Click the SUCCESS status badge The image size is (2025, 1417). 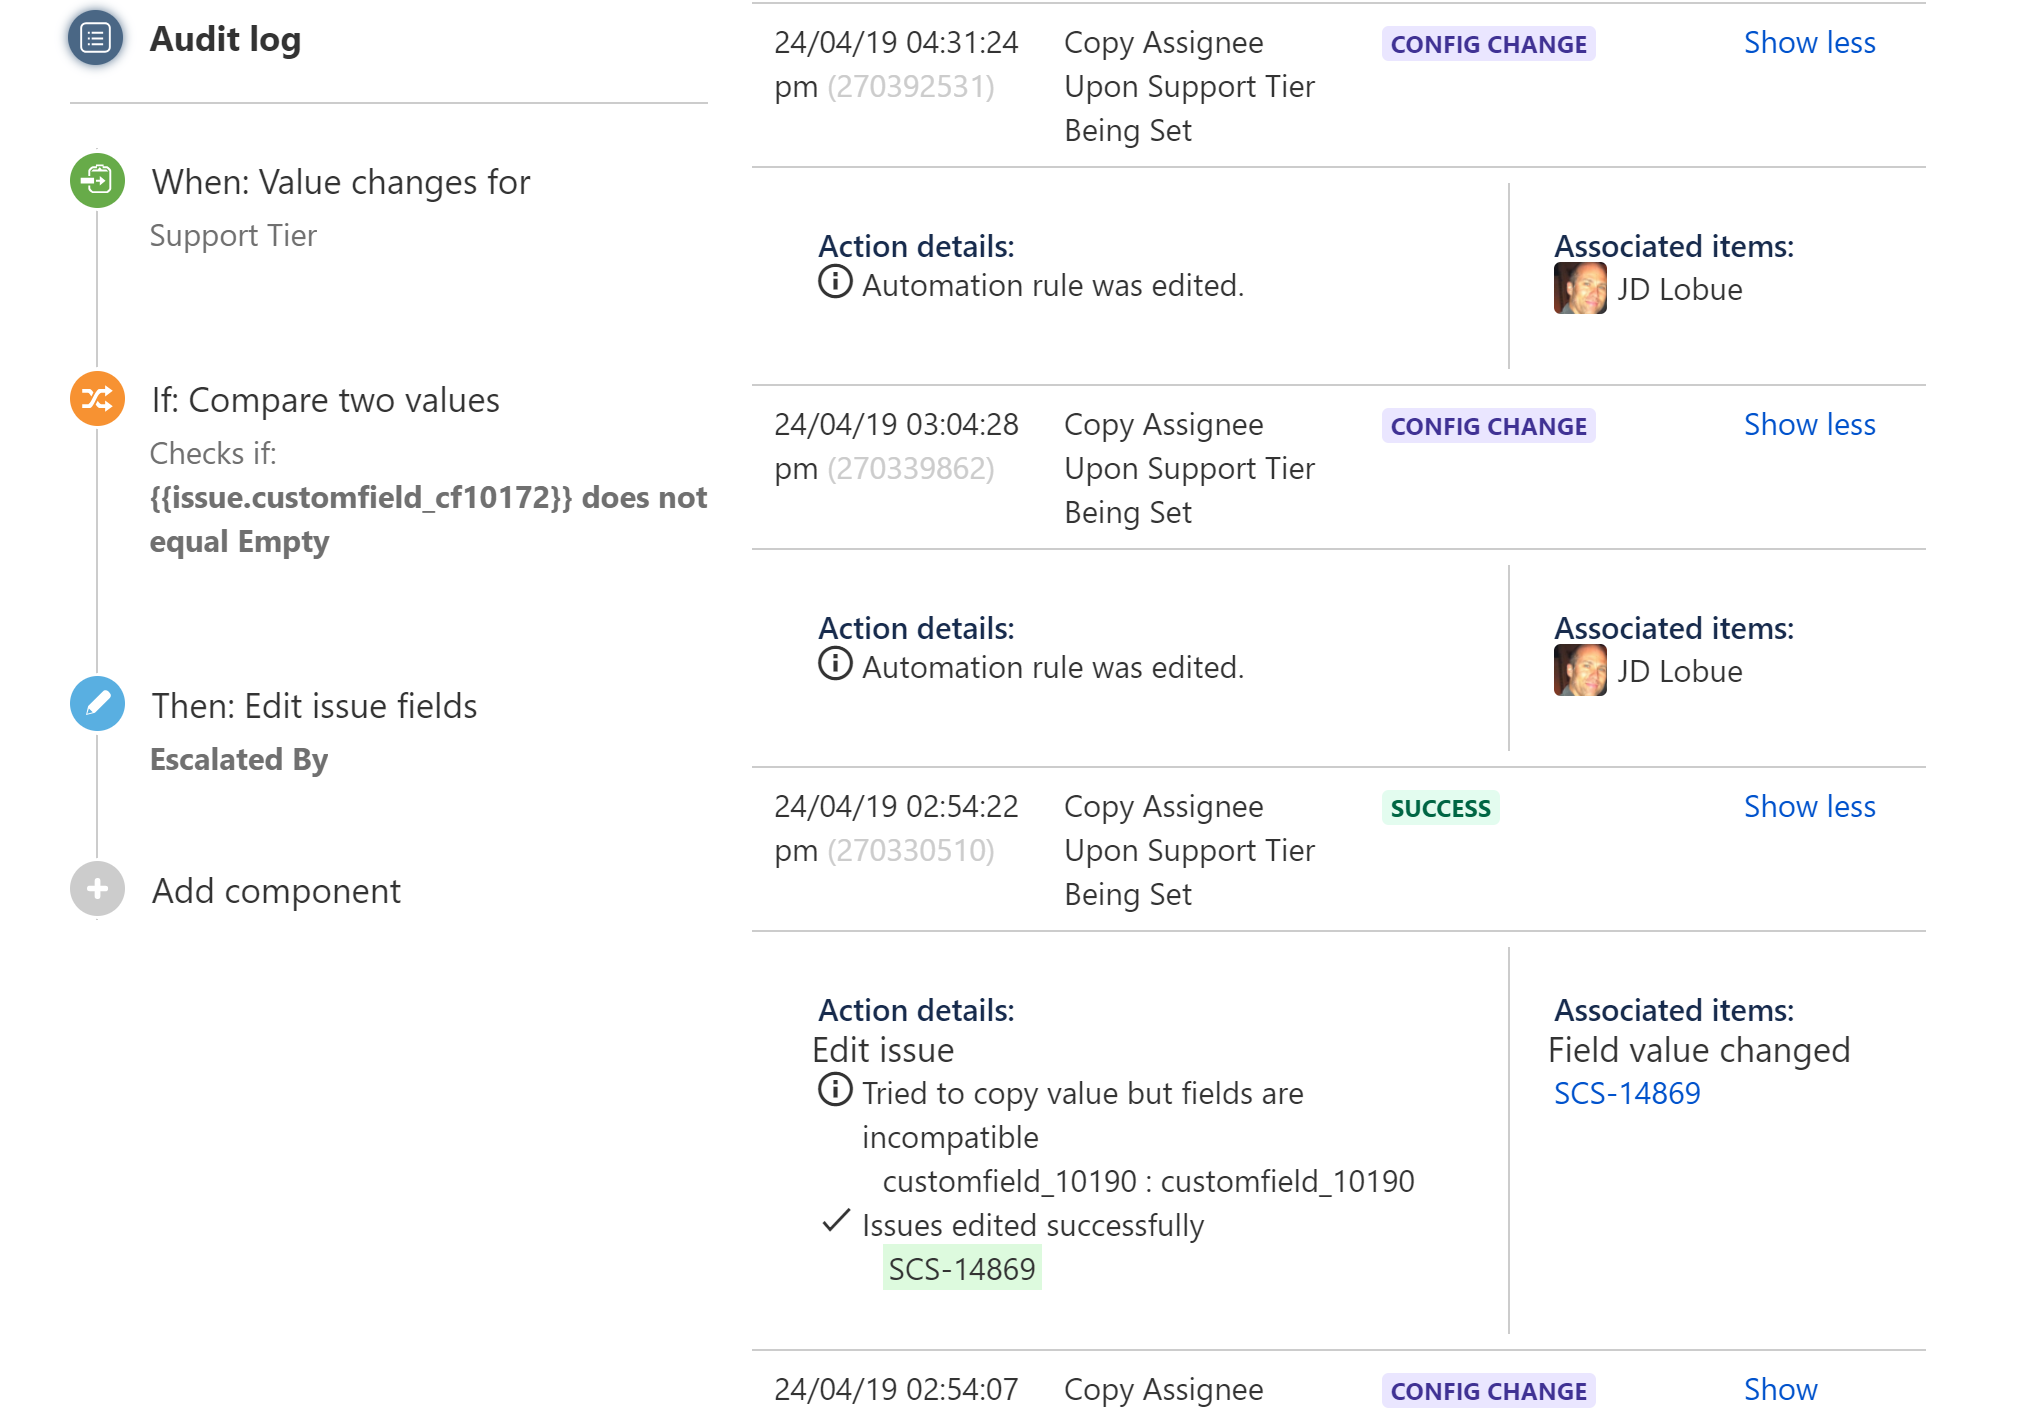pos(1440,808)
